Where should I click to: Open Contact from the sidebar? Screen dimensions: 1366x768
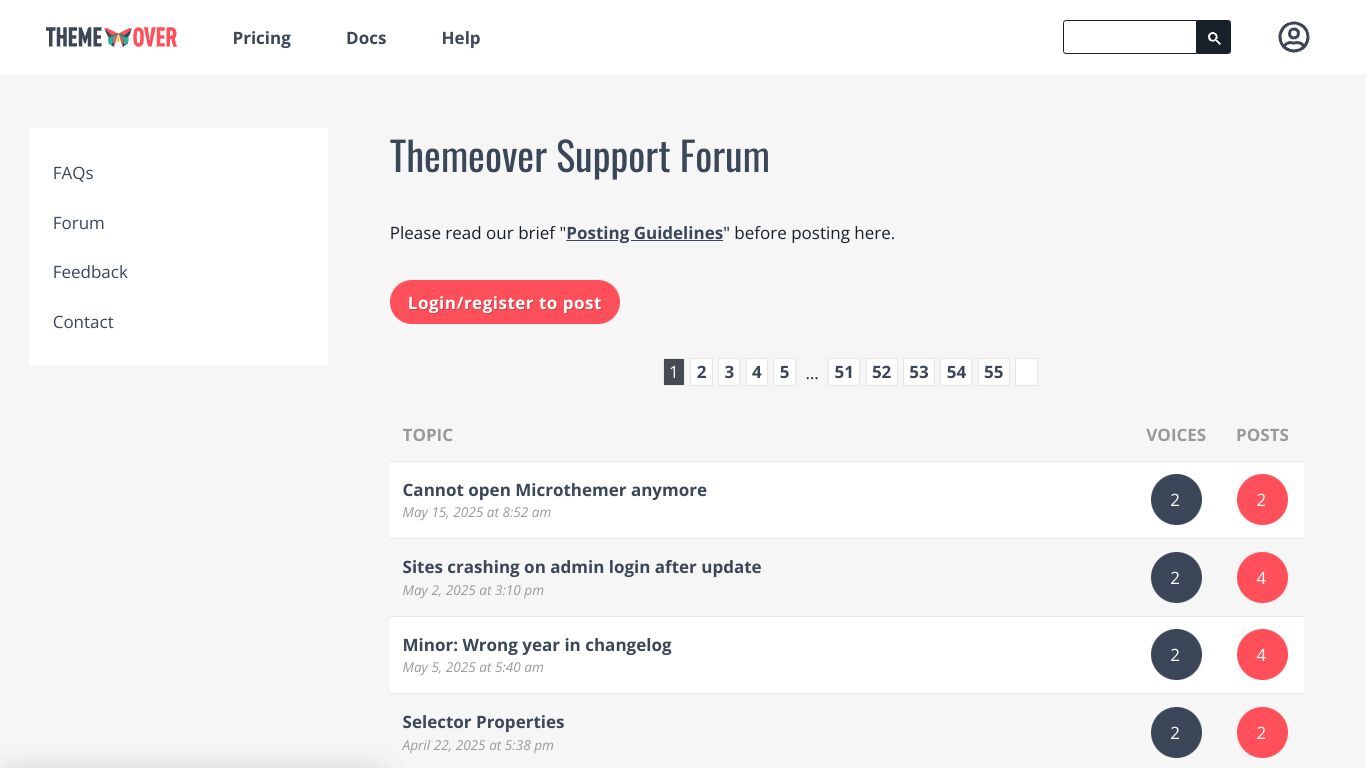83,322
